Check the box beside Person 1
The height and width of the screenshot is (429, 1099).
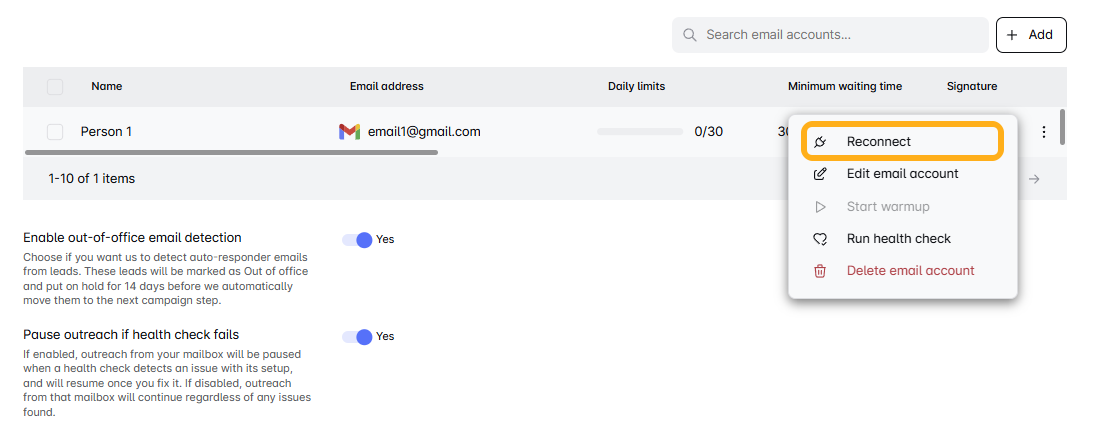[55, 132]
